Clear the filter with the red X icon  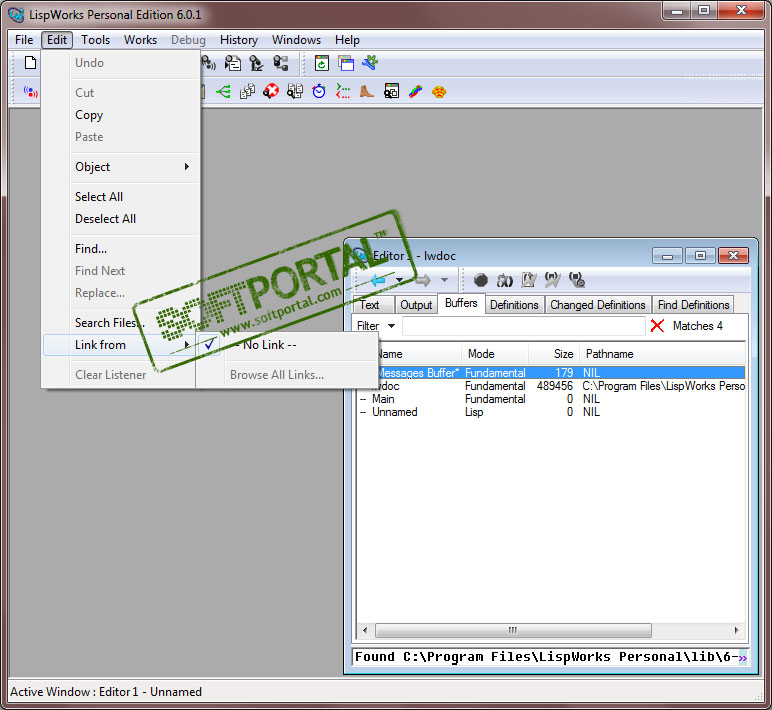pyautogui.click(x=657, y=325)
